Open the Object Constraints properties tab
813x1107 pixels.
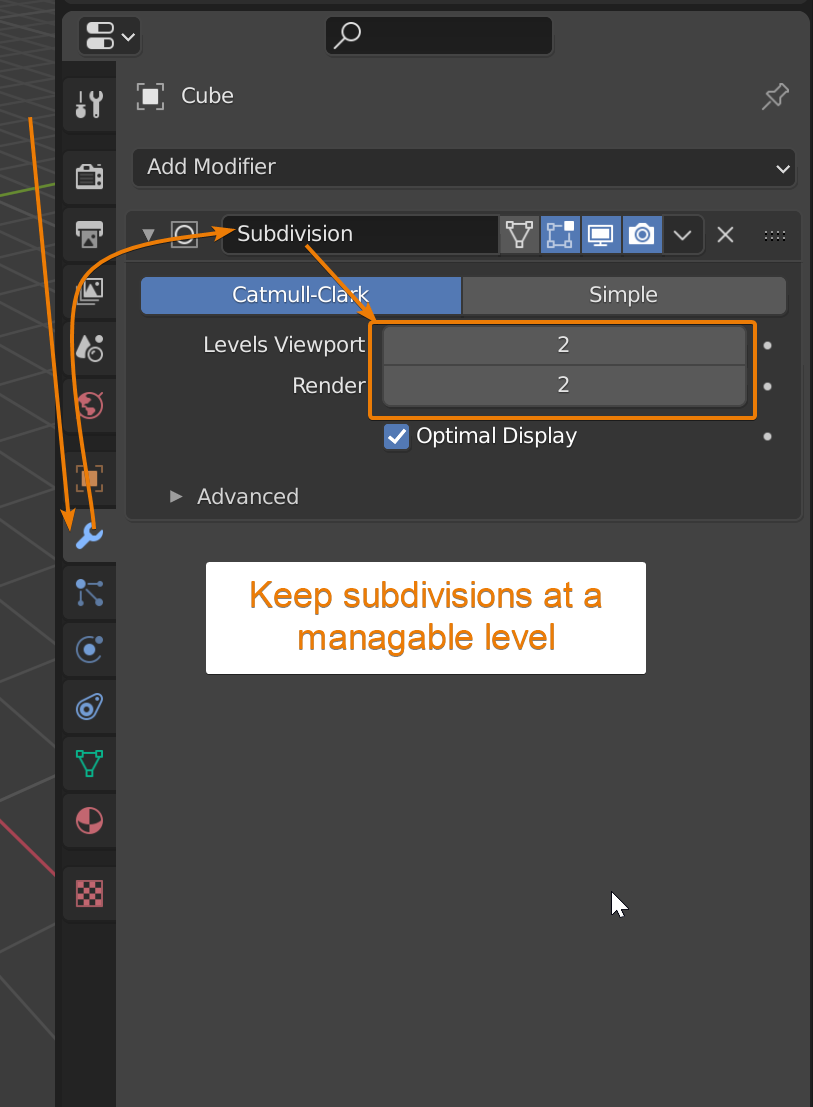(x=89, y=708)
